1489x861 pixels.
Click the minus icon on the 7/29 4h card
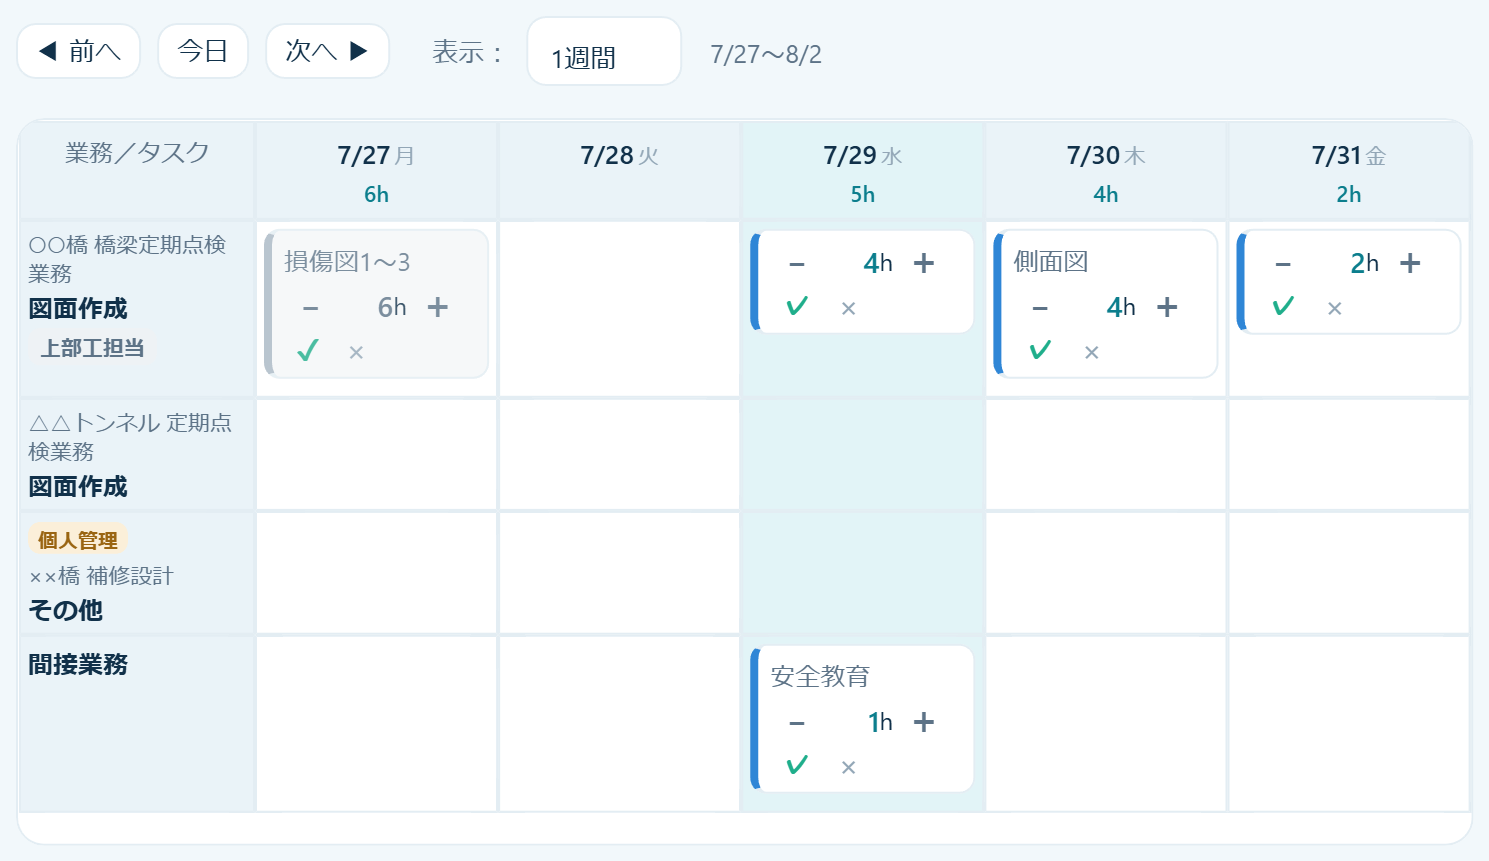797,263
